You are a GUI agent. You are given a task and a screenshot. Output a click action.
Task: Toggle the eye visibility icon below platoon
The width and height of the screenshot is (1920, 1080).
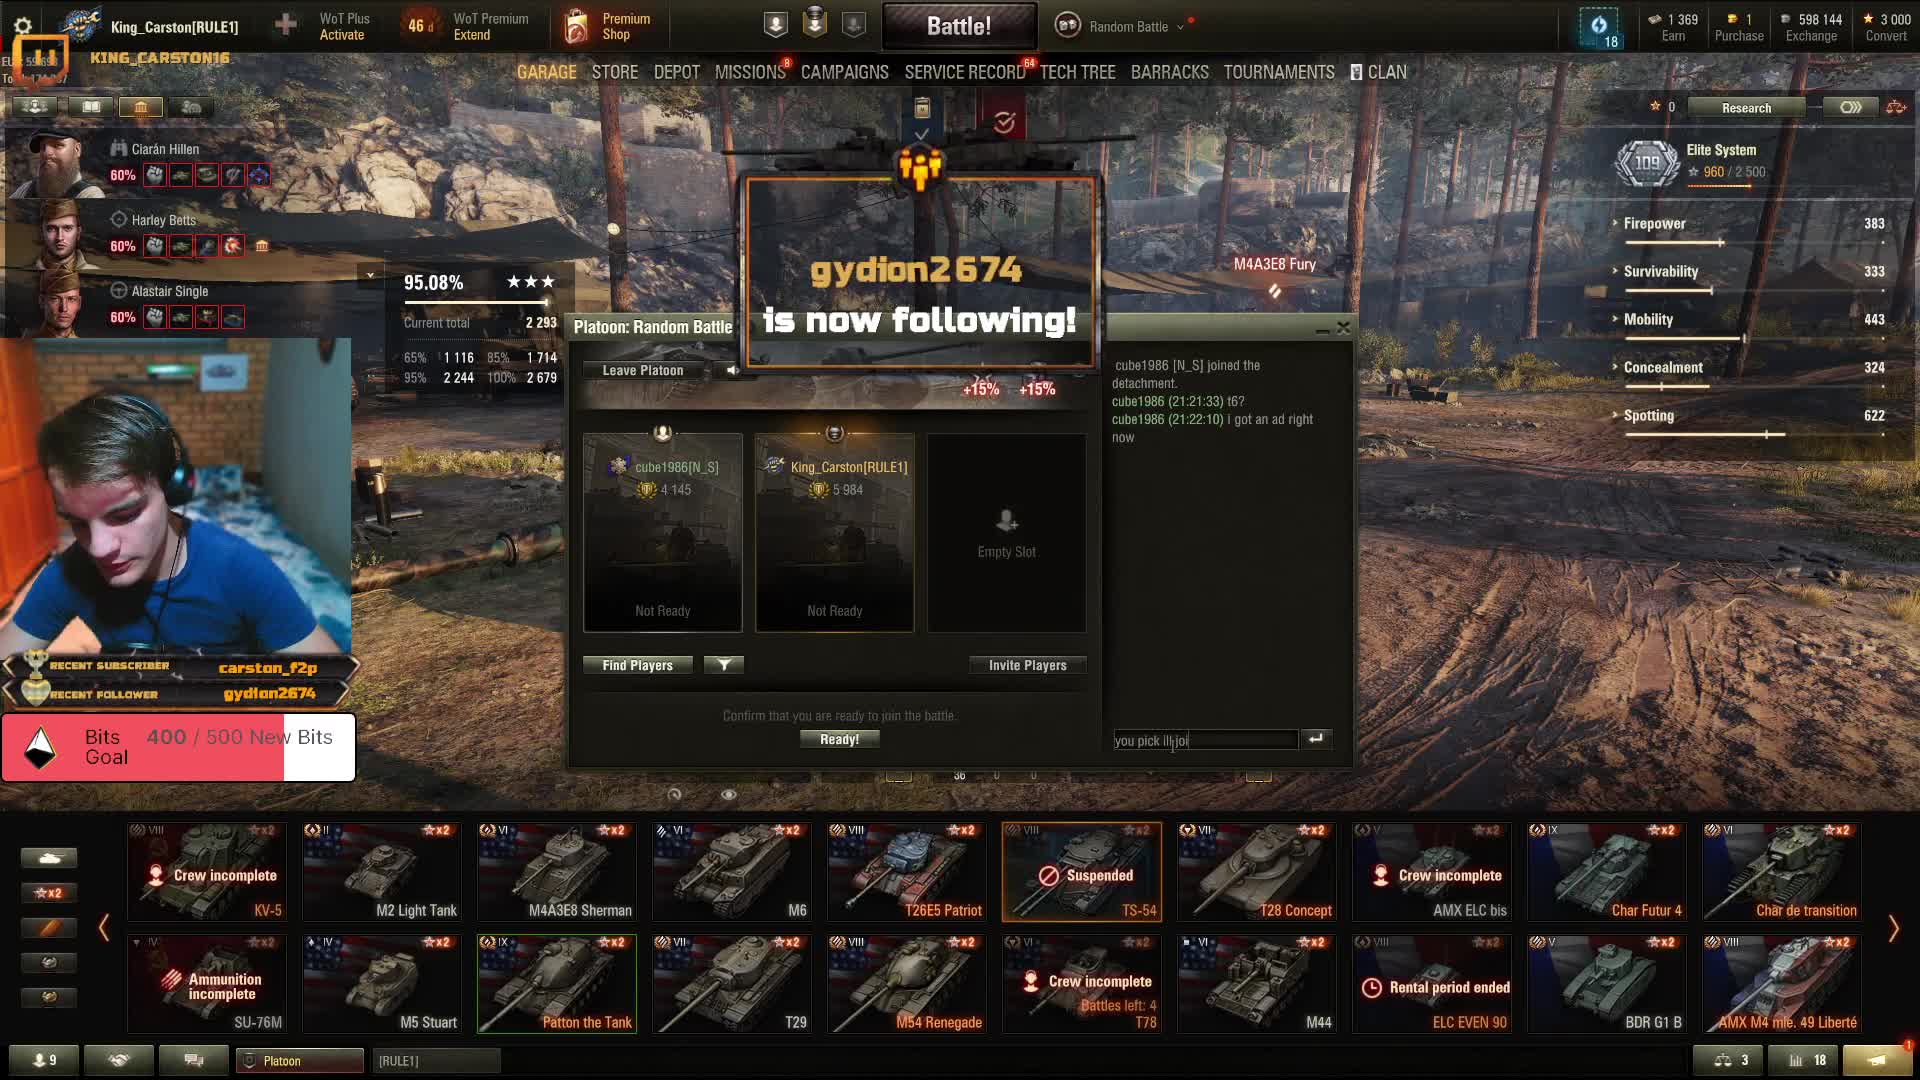[729, 795]
